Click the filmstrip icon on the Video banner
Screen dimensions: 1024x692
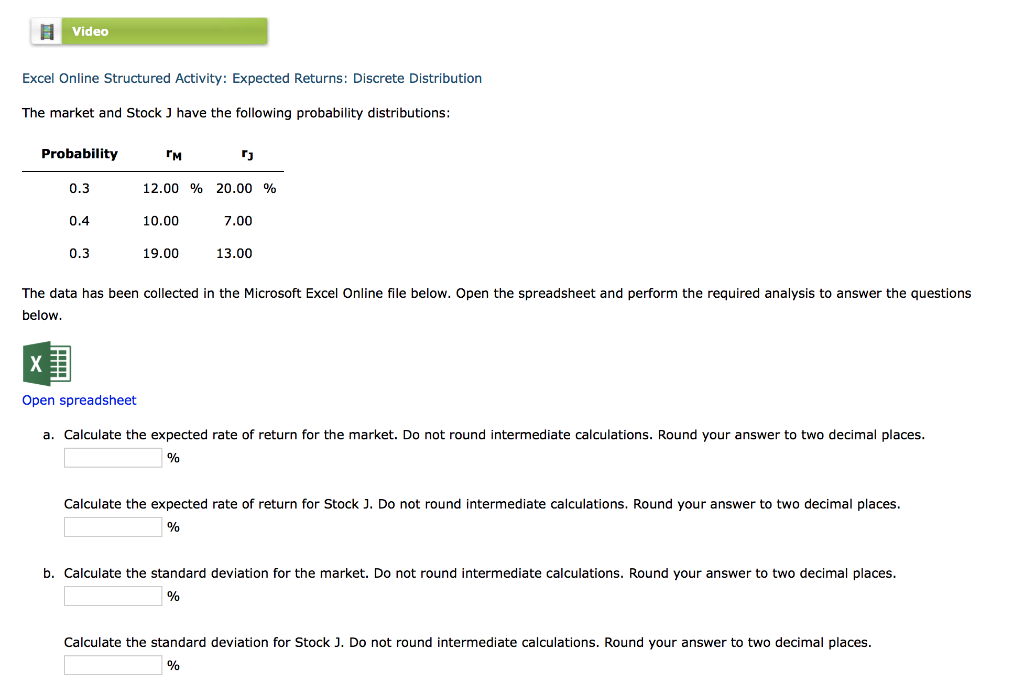[46, 30]
